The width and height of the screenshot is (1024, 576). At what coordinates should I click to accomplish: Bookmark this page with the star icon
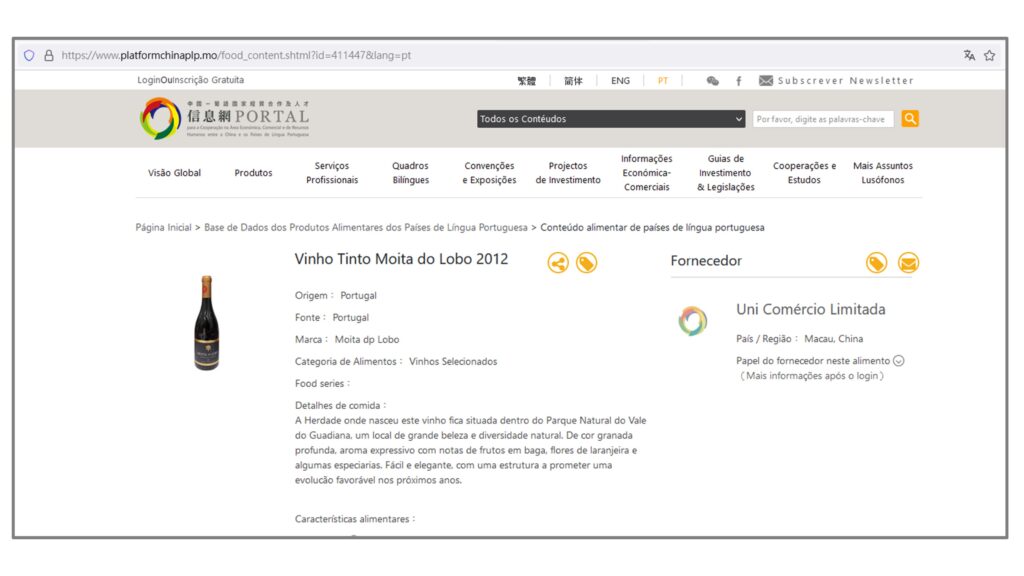click(989, 56)
